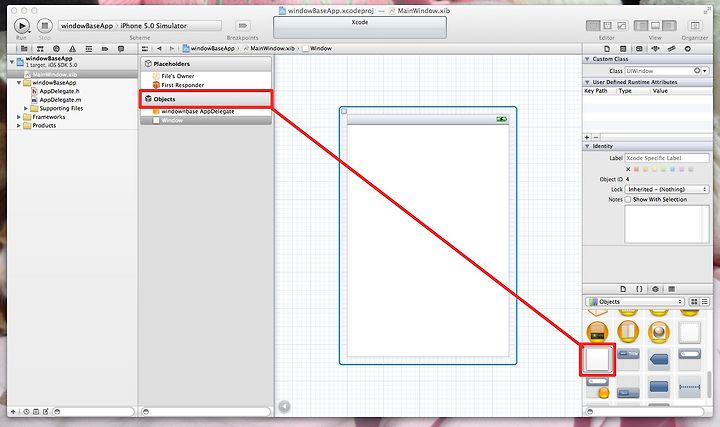Click the Run button
720x427 pixels.
pyautogui.click(x=22, y=26)
